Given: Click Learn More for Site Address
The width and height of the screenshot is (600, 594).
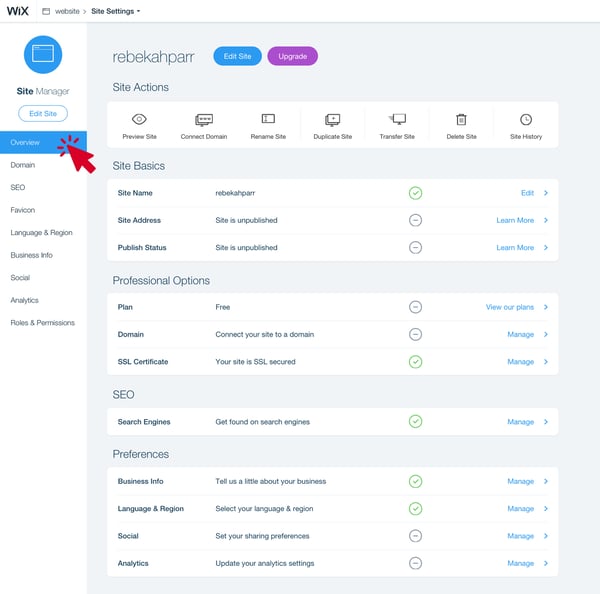Looking at the screenshot, I should pos(515,220).
